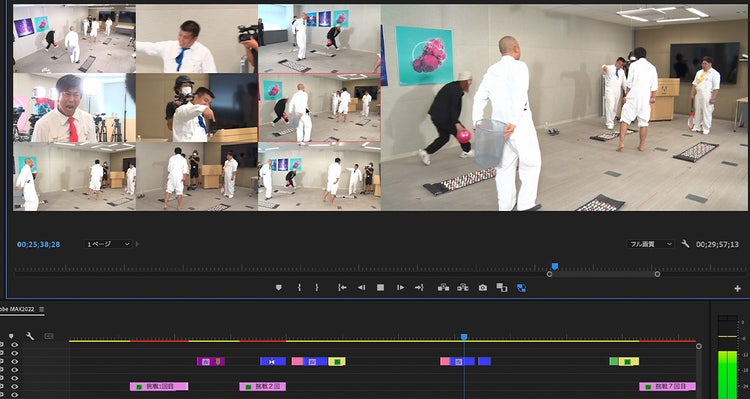This screenshot has height=399, width=750.
Task: Add a marker in the program monitor
Action: 278,288
